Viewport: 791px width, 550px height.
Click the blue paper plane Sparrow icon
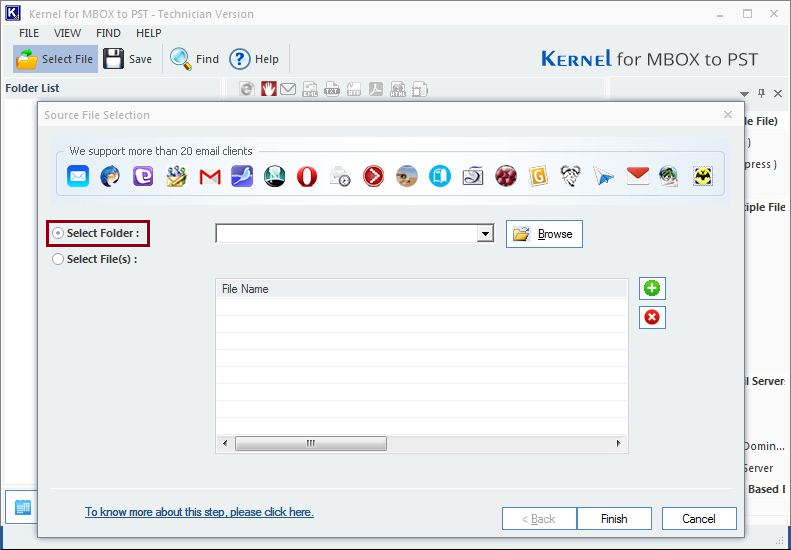point(603,177)
